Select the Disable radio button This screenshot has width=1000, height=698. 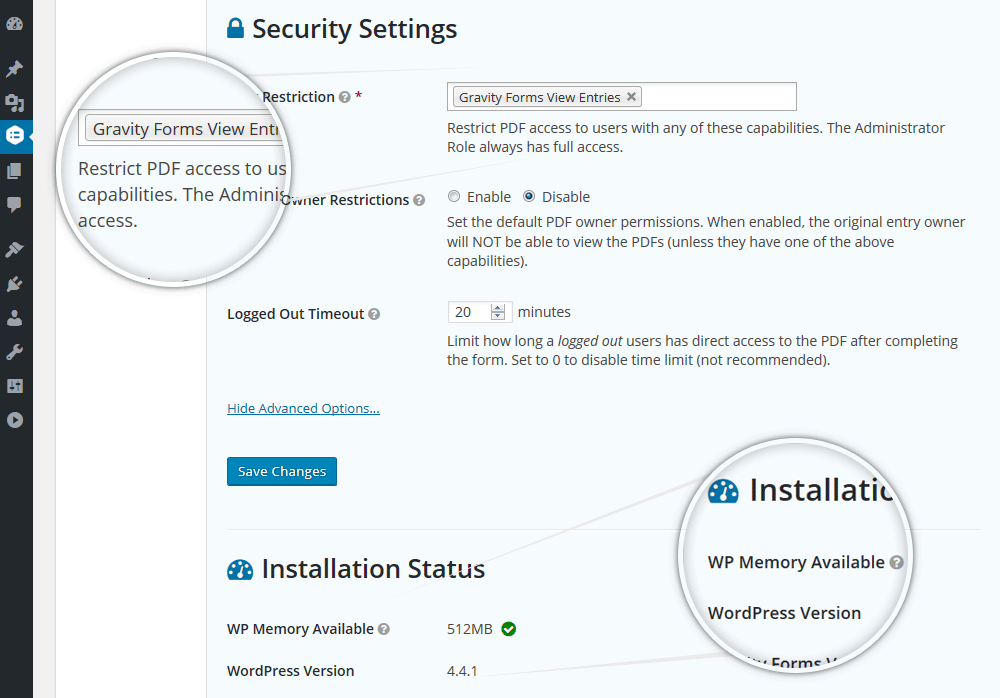point(529,197)
